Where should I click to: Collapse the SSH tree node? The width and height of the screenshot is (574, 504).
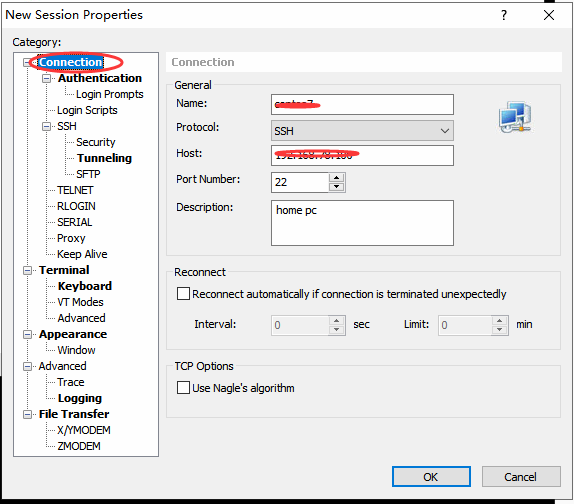click(46, 126)
